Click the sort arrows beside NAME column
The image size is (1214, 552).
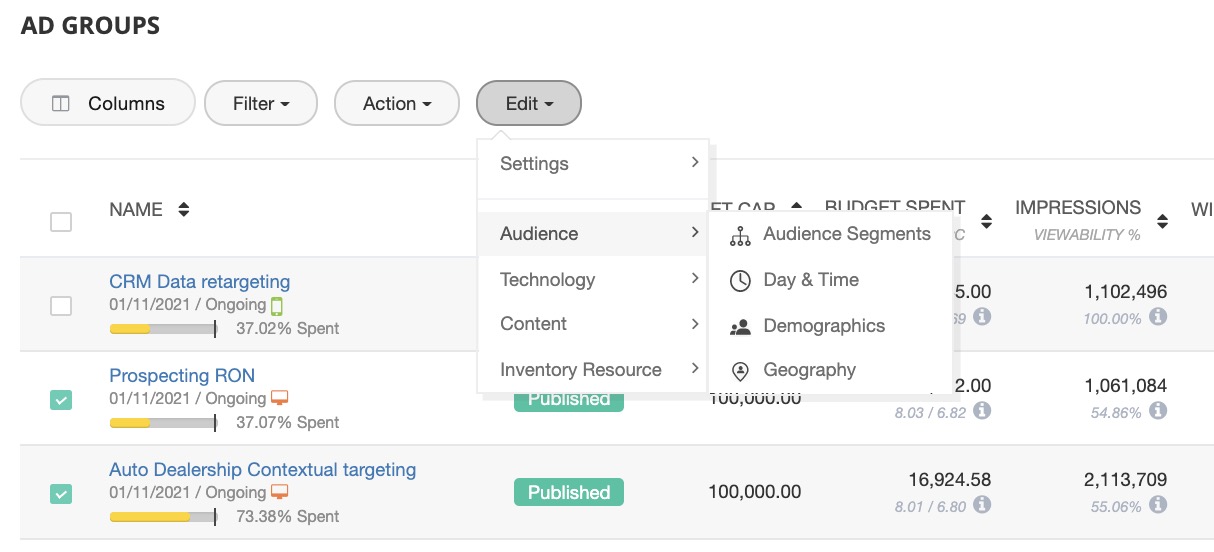[183, 210]
